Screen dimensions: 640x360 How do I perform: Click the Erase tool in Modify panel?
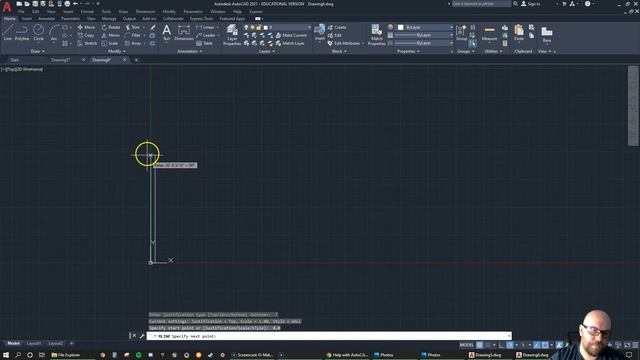pyautogui.click(x=153, y=27)
